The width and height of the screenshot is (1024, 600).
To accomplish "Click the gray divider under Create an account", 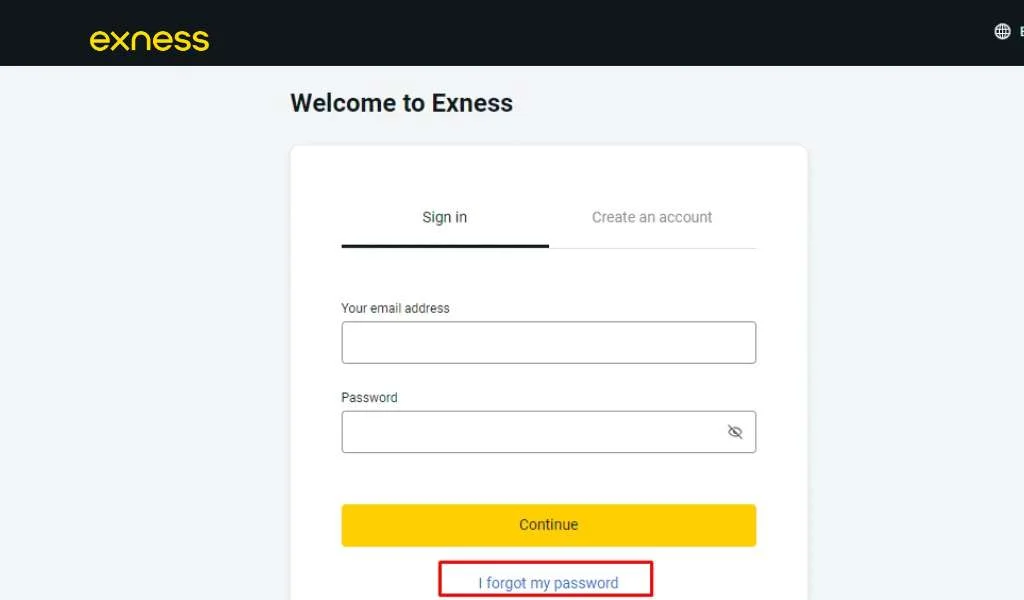I will pos(652,248).
